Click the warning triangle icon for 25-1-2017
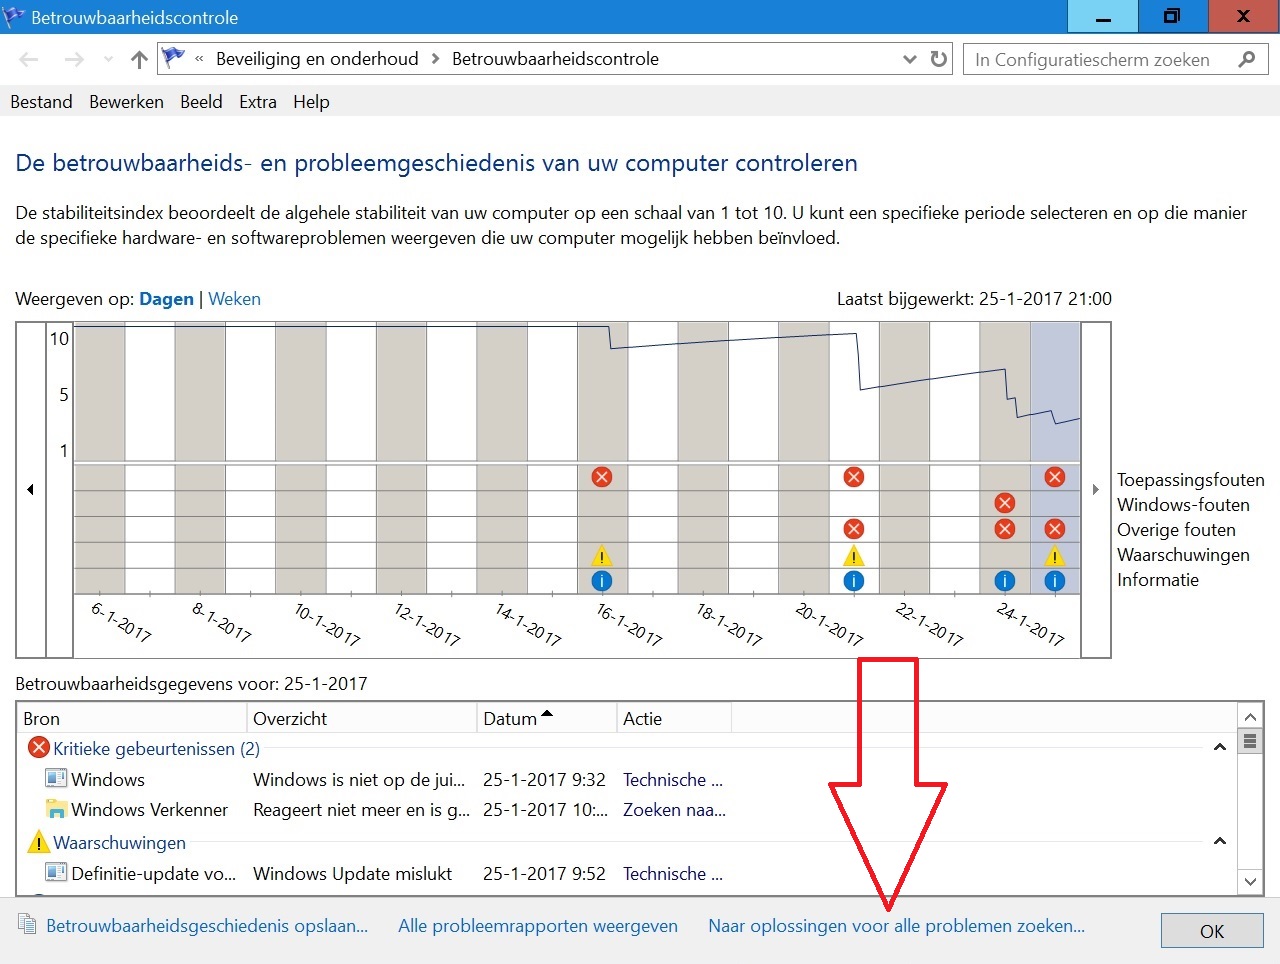 [1055, 556]
